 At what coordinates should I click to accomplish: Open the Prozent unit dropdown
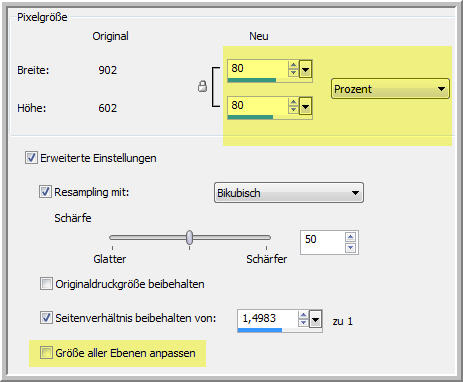[x=390, y=89]
